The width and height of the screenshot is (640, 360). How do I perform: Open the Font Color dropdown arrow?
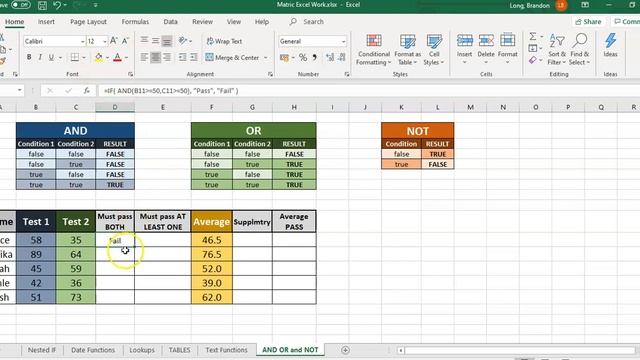(127, 58)
